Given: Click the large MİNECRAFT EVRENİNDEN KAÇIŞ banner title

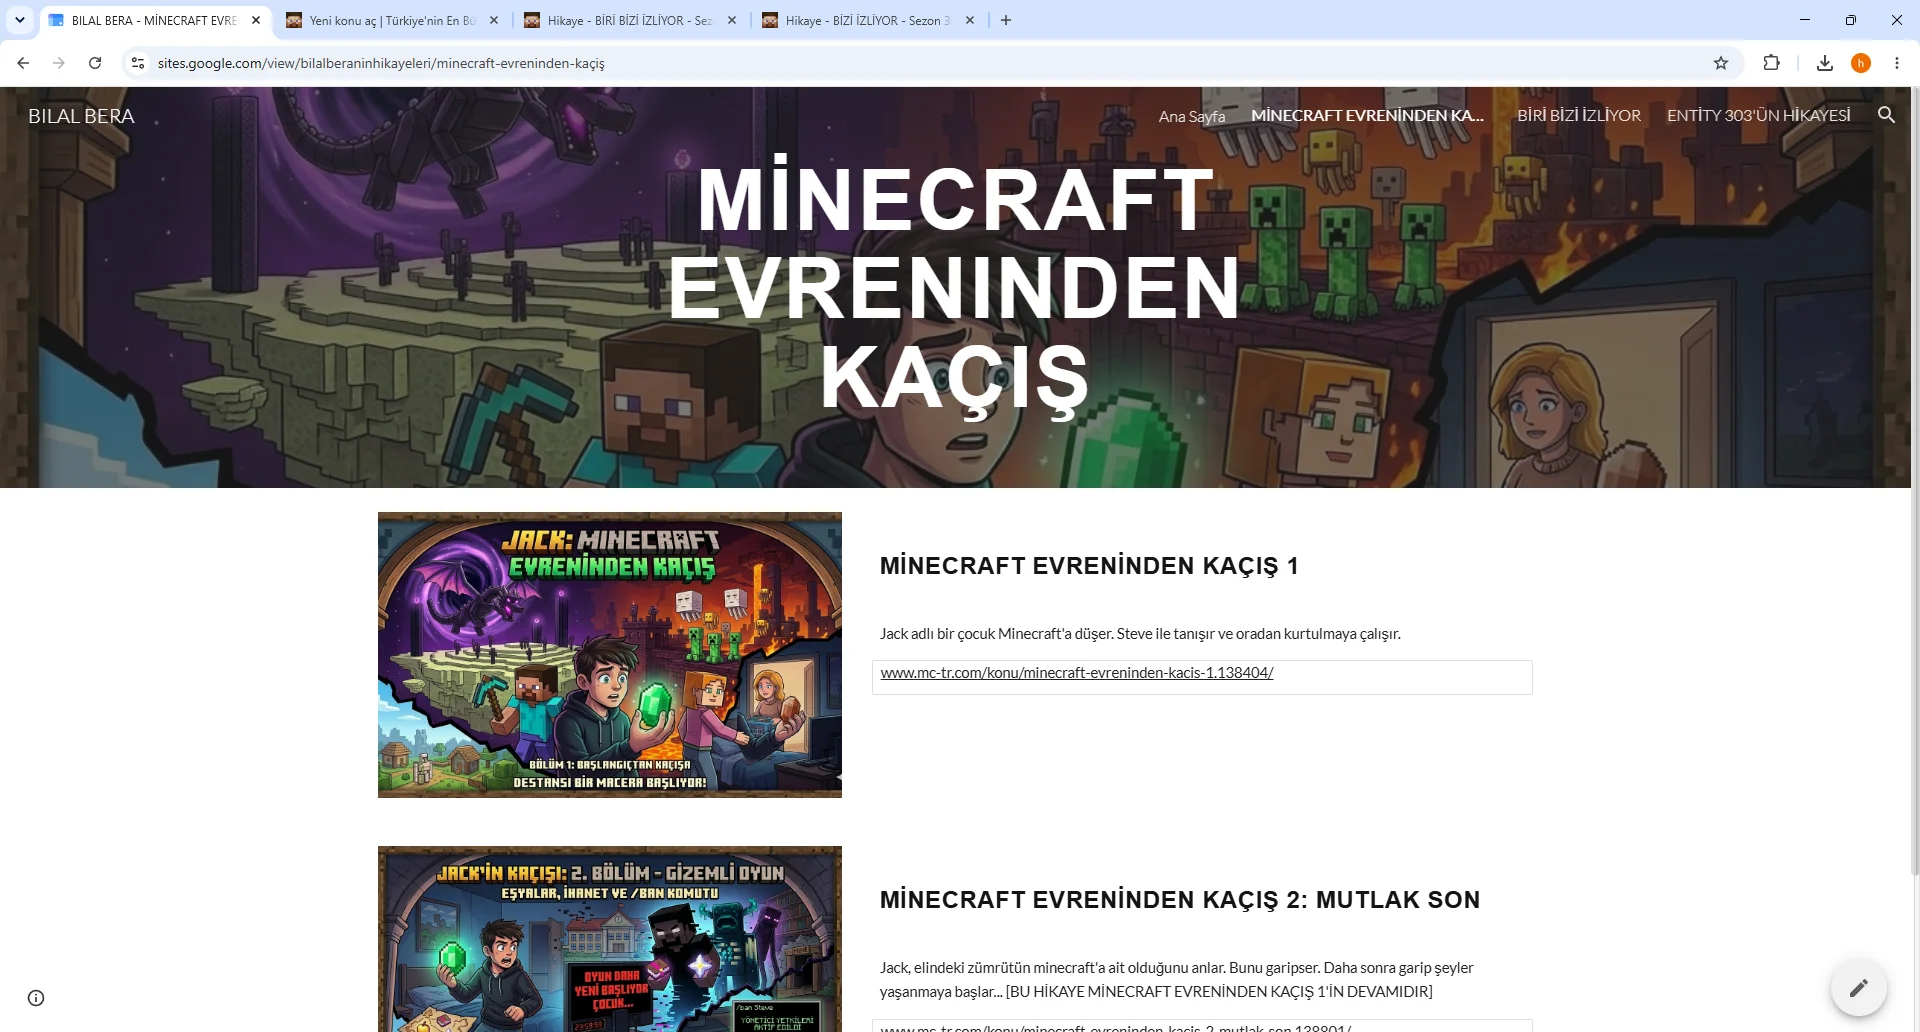Looking at the screenshot, I should 955,288.
